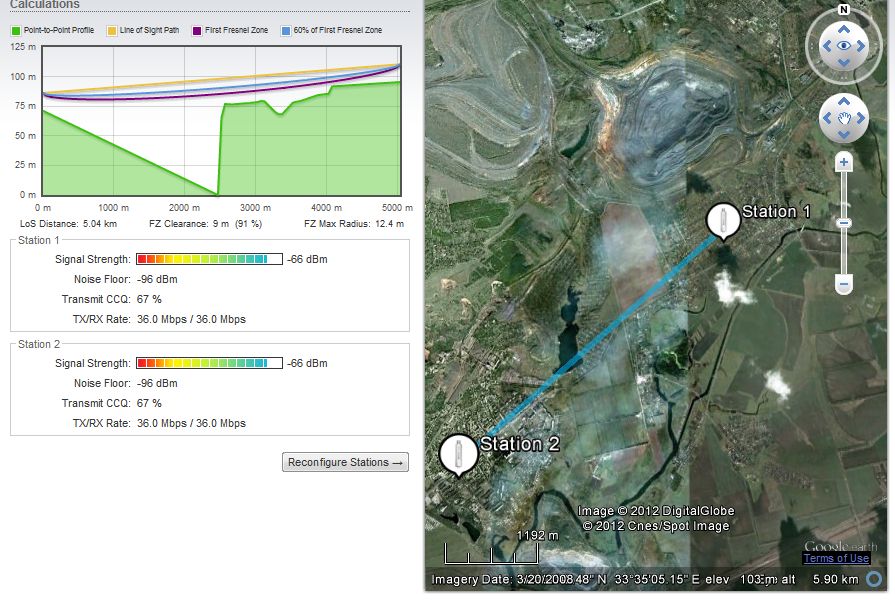The width and height of the screenshot is (895, 601).
Task: Click the zoom slider handle
Action: pyautogui.click(x=844, y=223)
